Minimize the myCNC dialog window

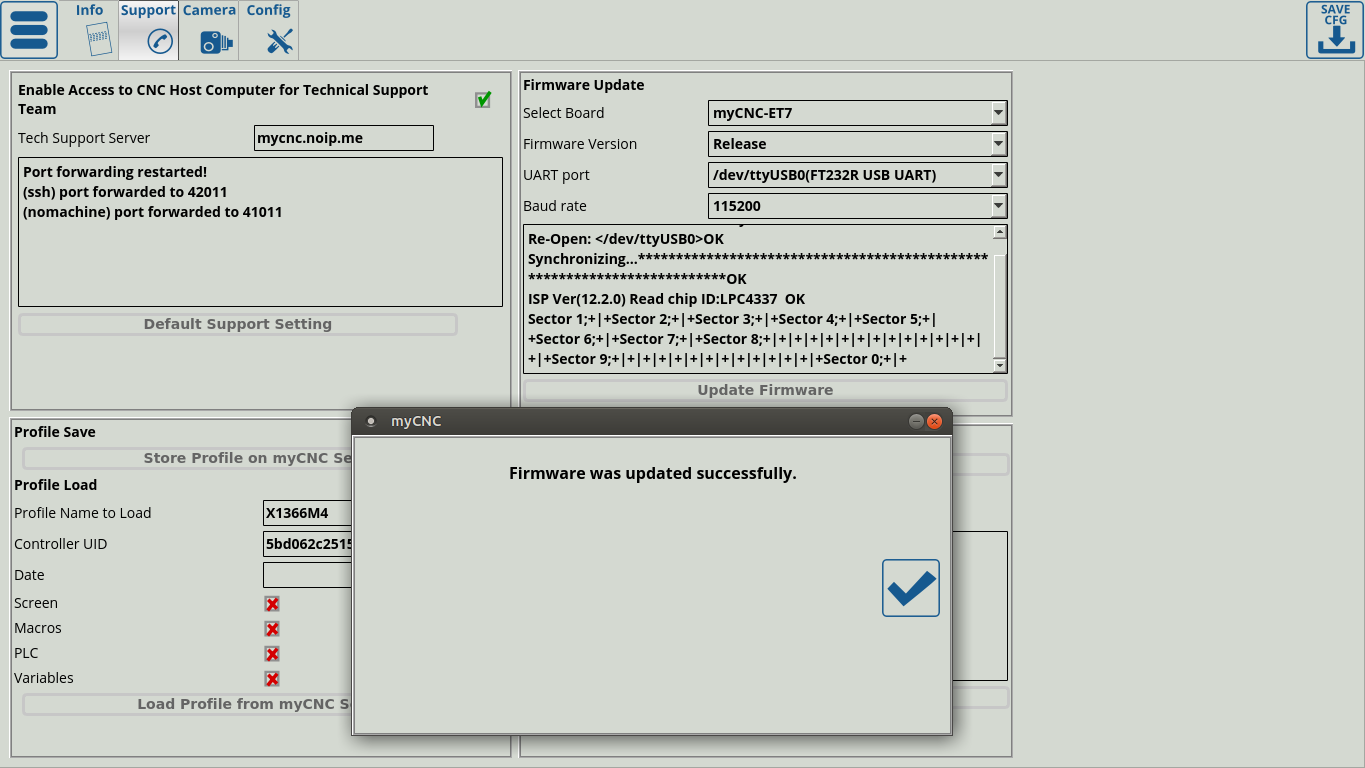pyautogui.click(x=916, y=422)
